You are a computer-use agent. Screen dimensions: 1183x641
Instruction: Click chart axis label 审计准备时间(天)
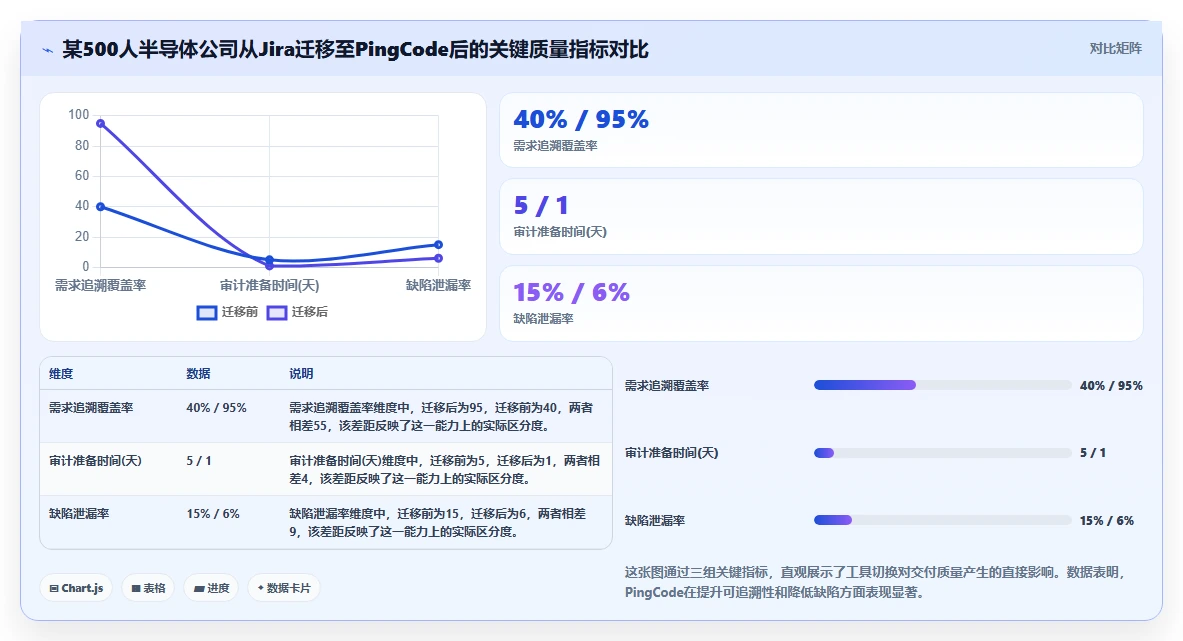pyautogui.click(x=269, y=286)
